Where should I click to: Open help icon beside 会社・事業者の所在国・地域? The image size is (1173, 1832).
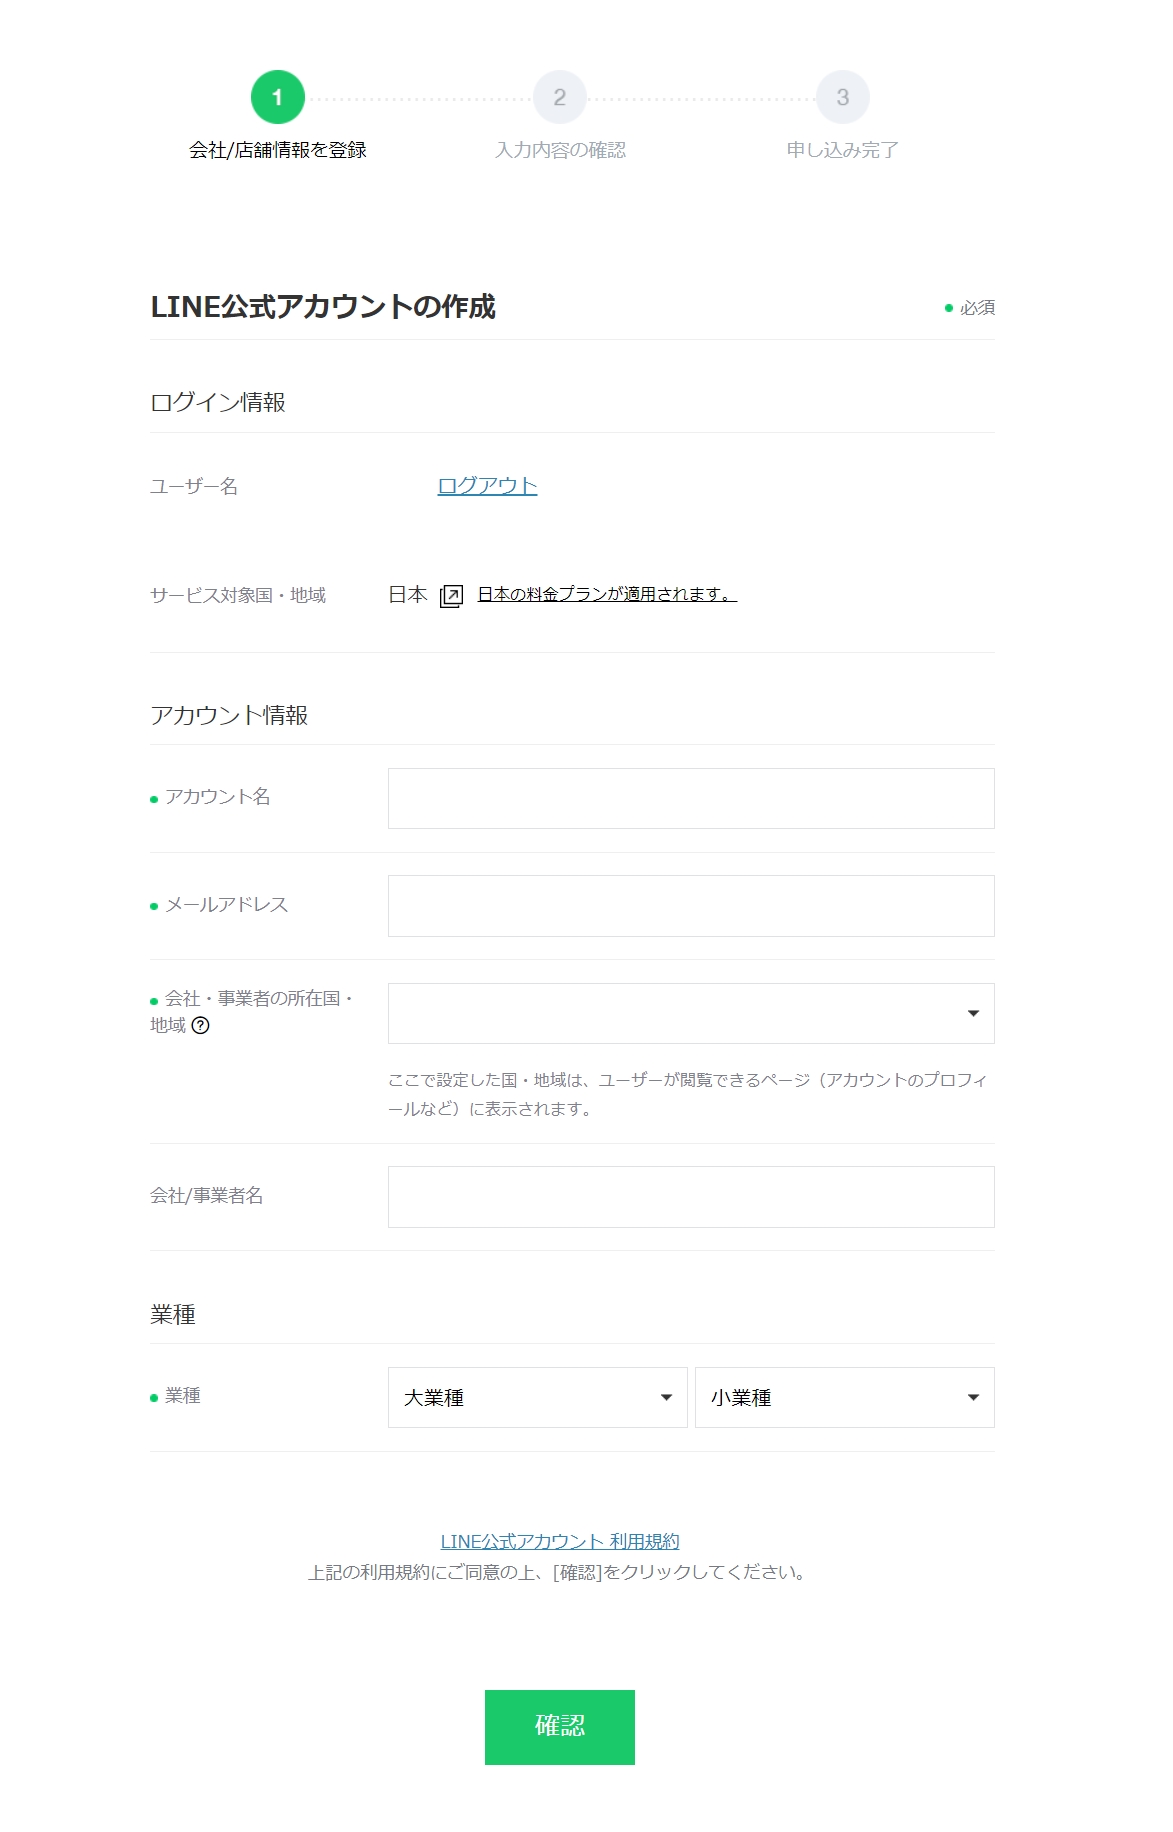[200, 1025]
